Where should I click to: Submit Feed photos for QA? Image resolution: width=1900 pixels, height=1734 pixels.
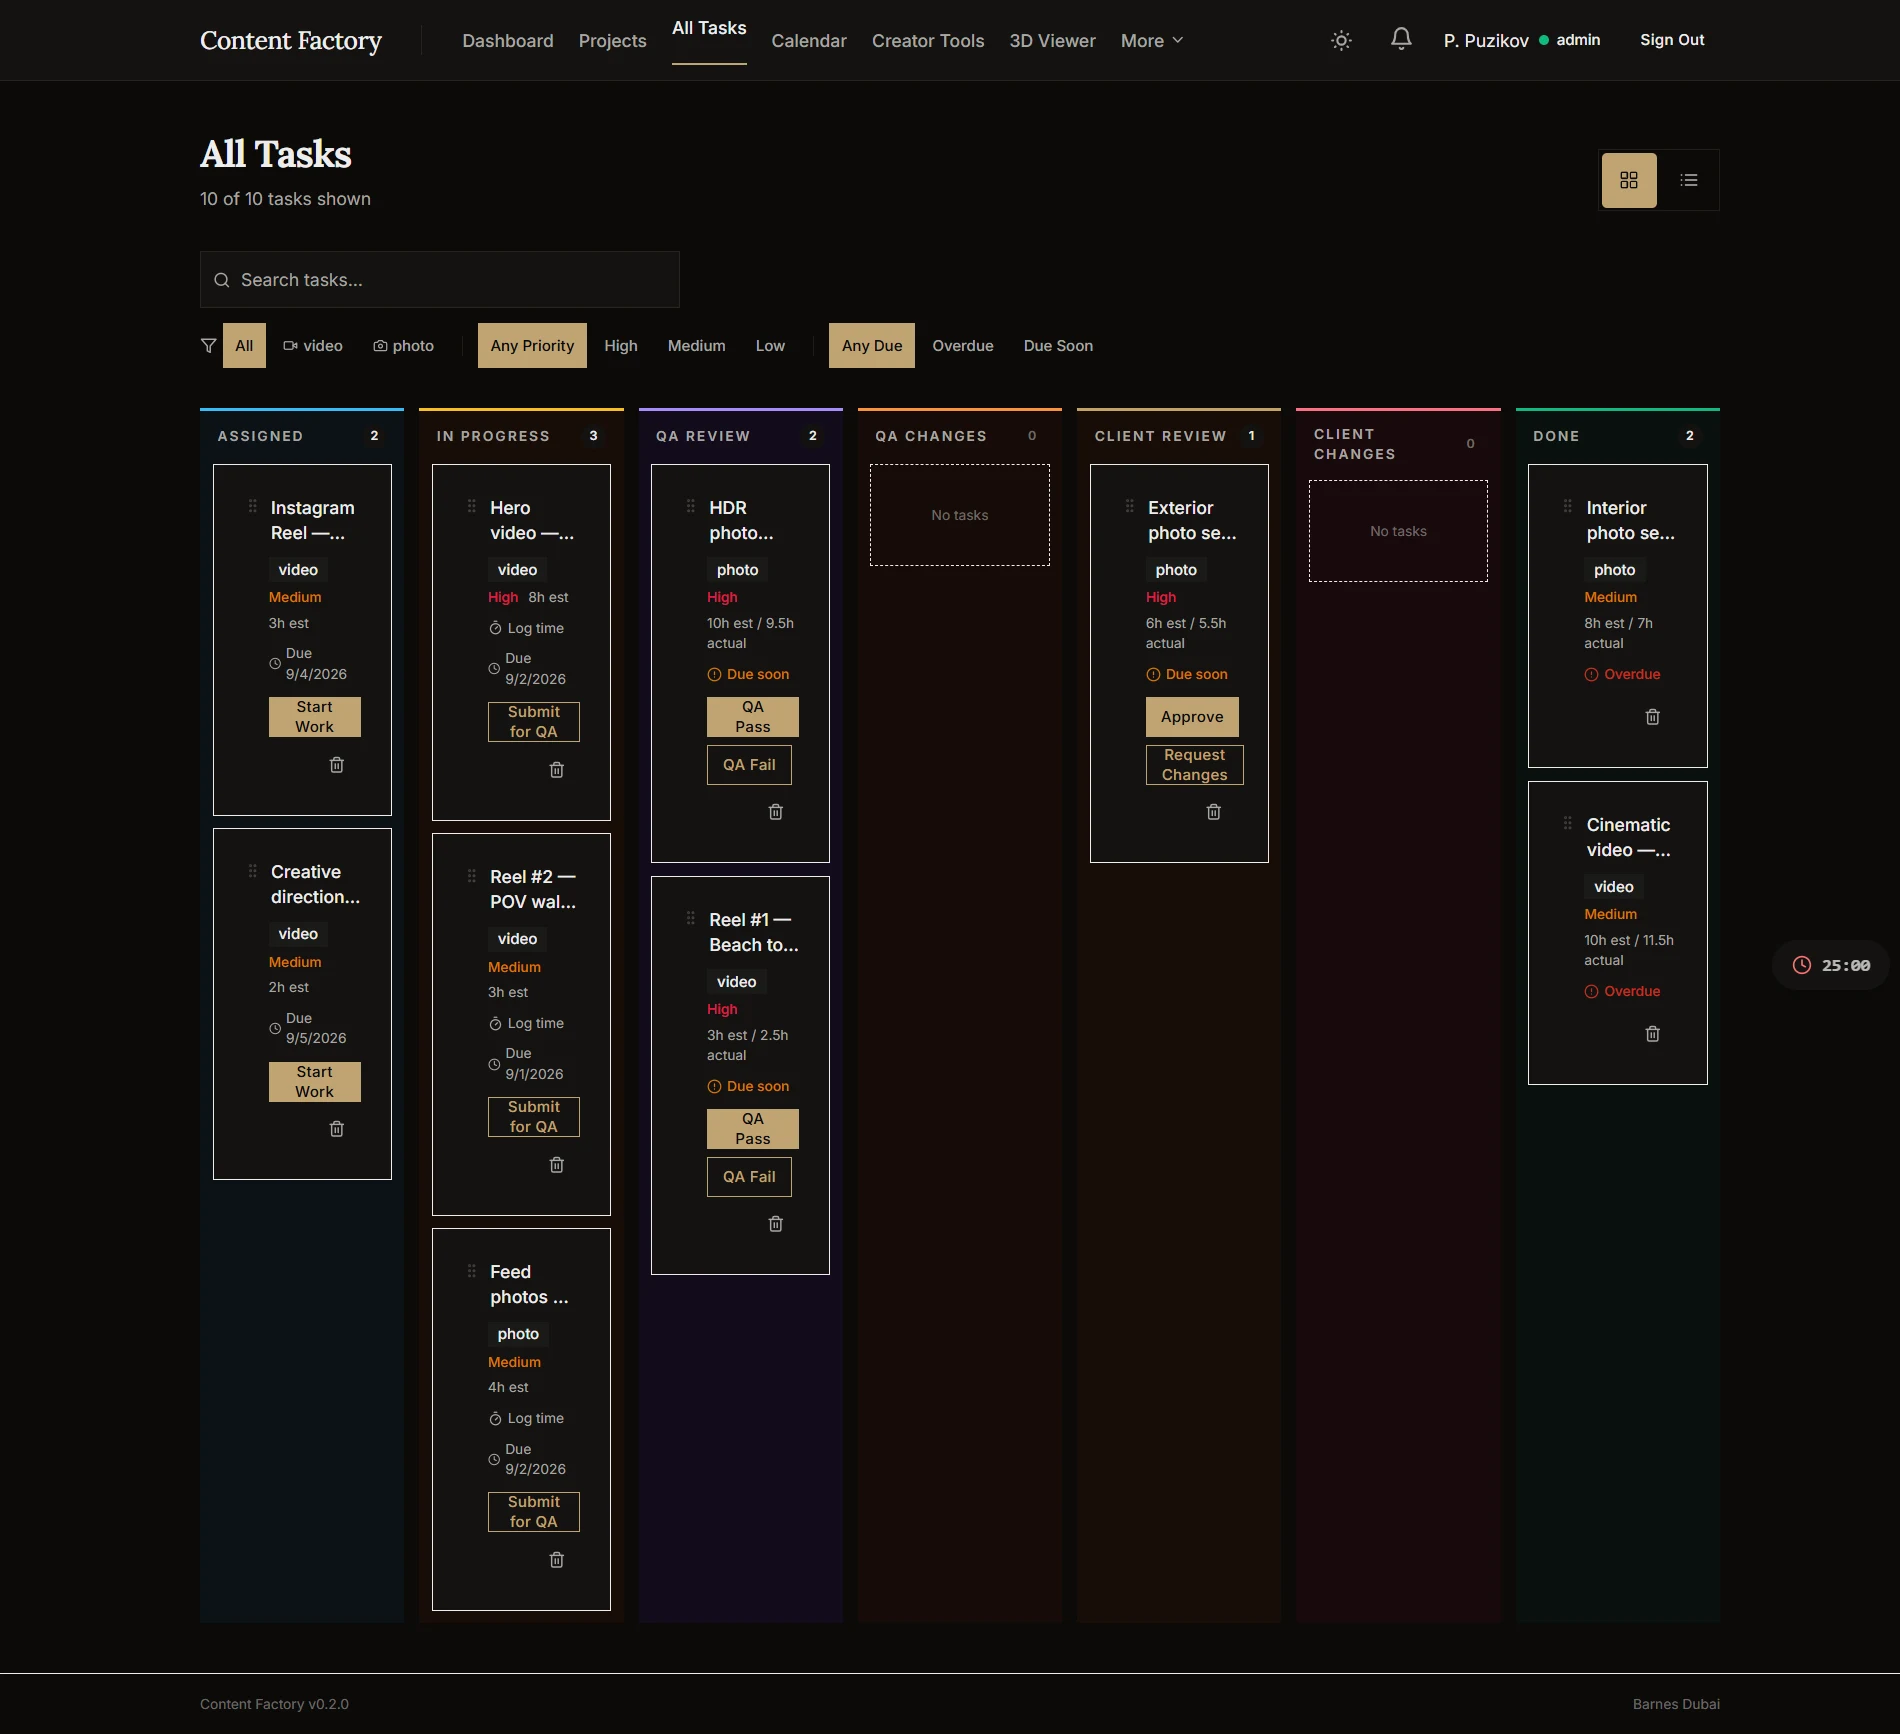pos(534,1512)
